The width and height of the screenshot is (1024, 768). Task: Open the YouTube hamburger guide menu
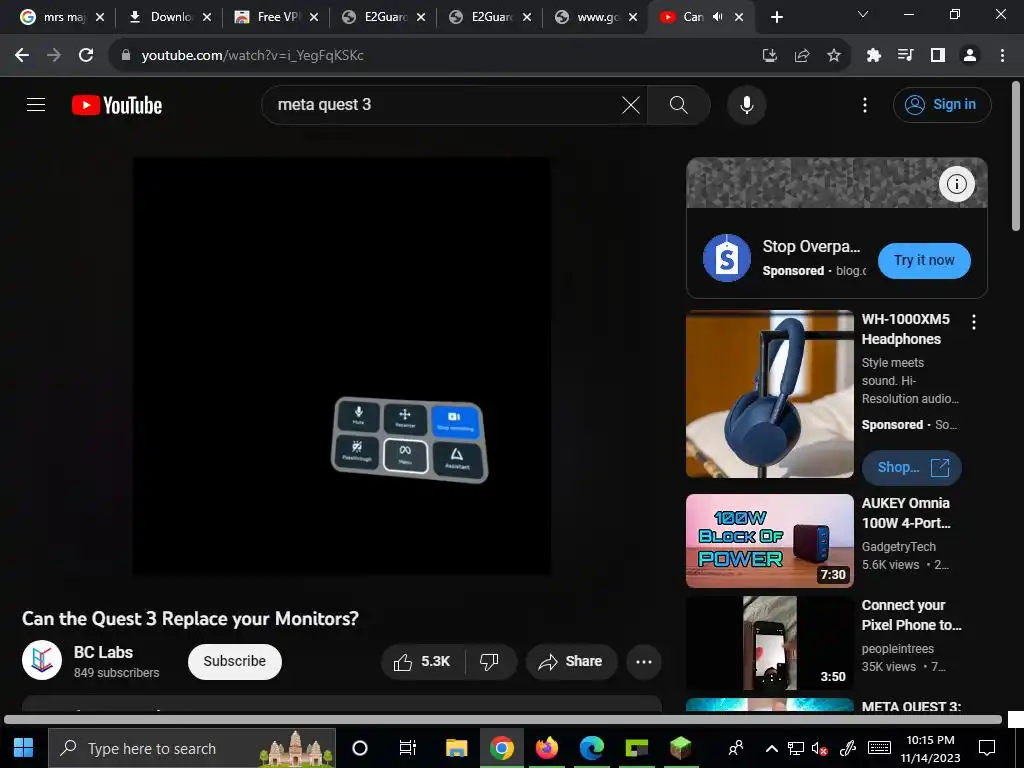pyautogui.click(x=36, y=104)
